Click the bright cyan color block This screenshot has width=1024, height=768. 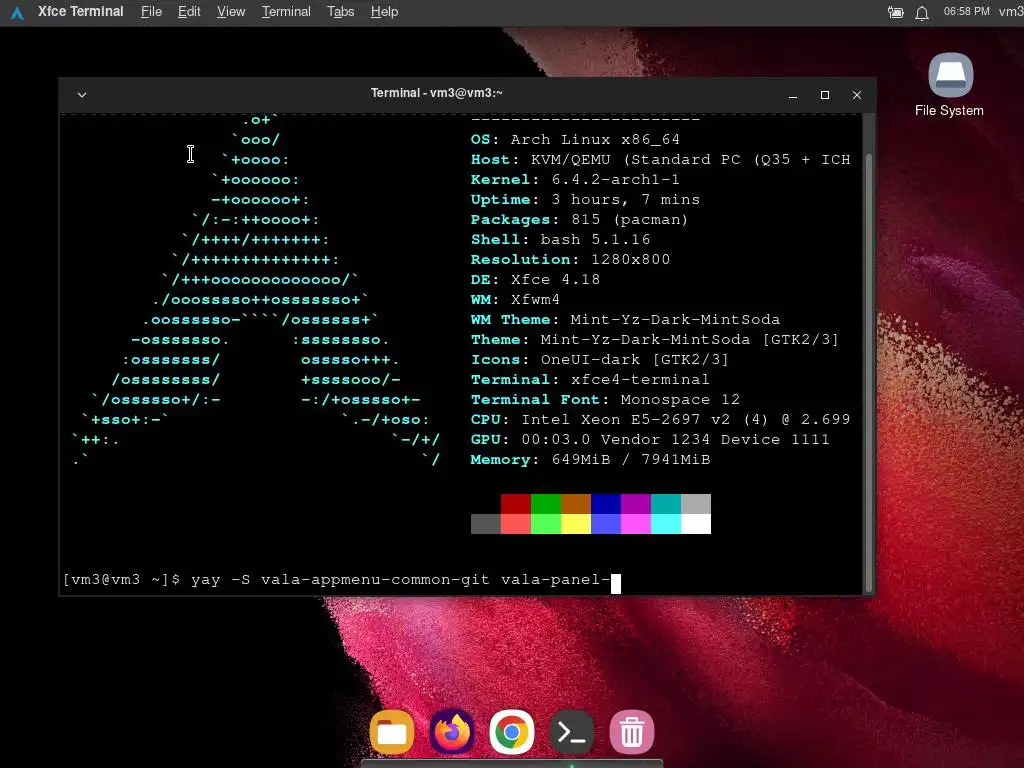pos(666,524)
